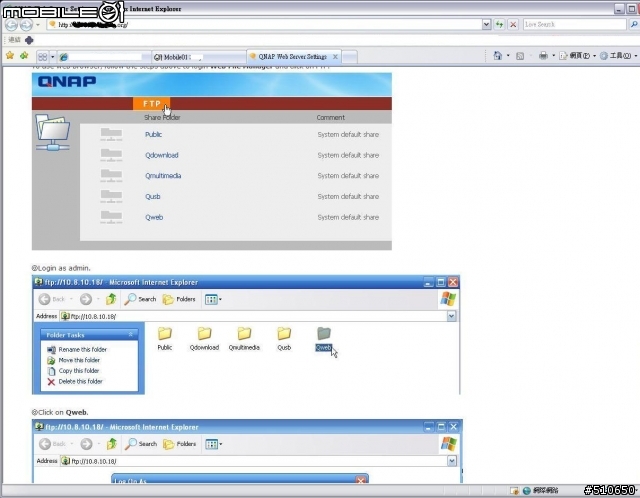
Task: Click the icon beside 連結 in links bar
Action: pos(29,40)
